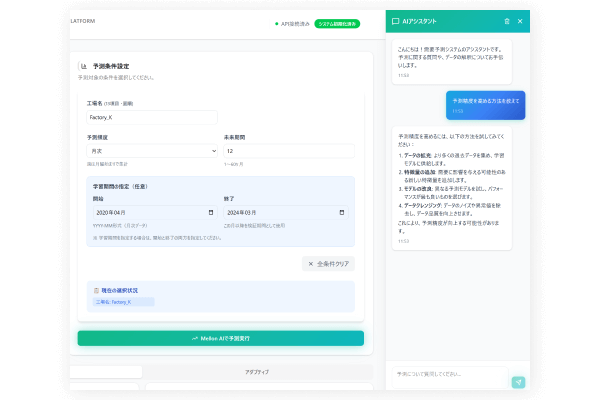
Task: Close the AIアシスタント panel
Action: pos(520,21)
